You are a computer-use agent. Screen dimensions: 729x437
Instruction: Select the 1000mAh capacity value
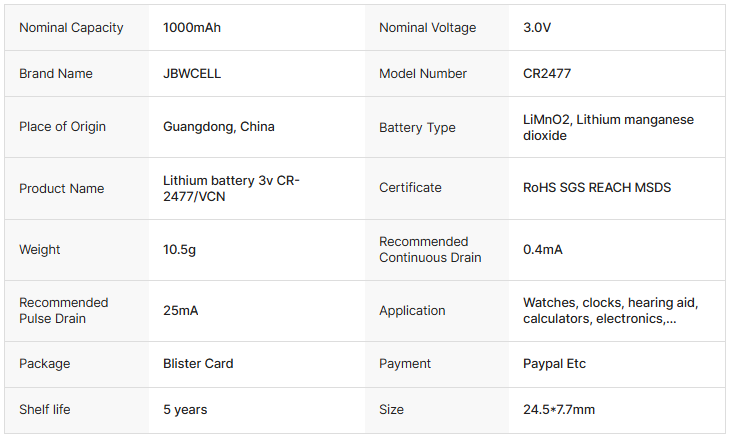[x=192, y=28]
